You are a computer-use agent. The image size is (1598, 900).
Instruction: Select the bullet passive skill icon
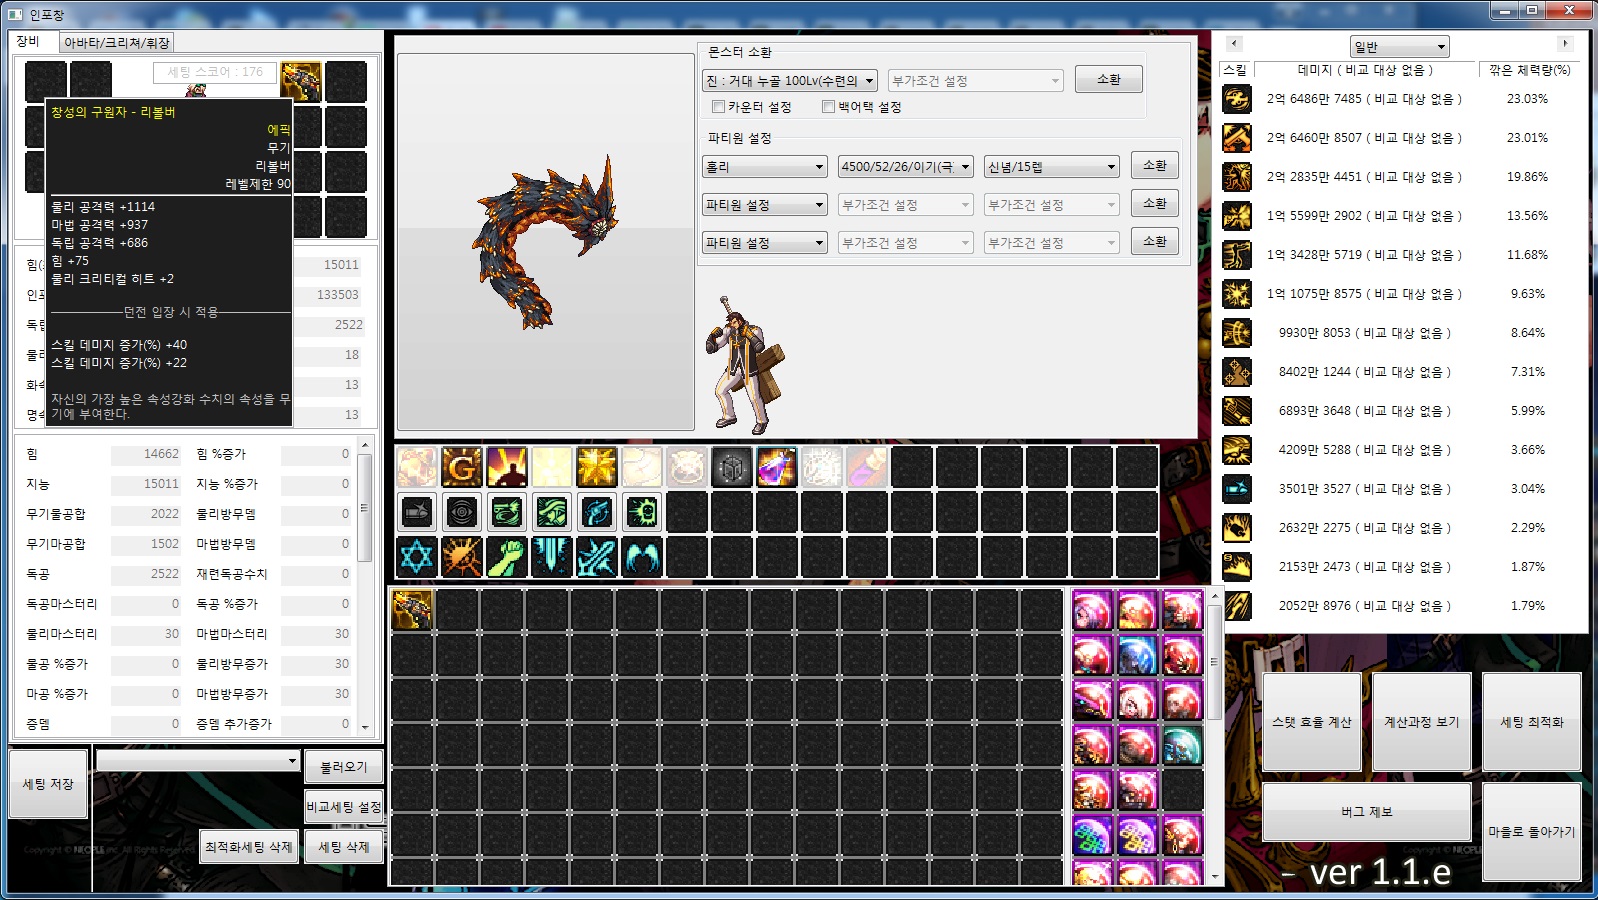[417, 512]
